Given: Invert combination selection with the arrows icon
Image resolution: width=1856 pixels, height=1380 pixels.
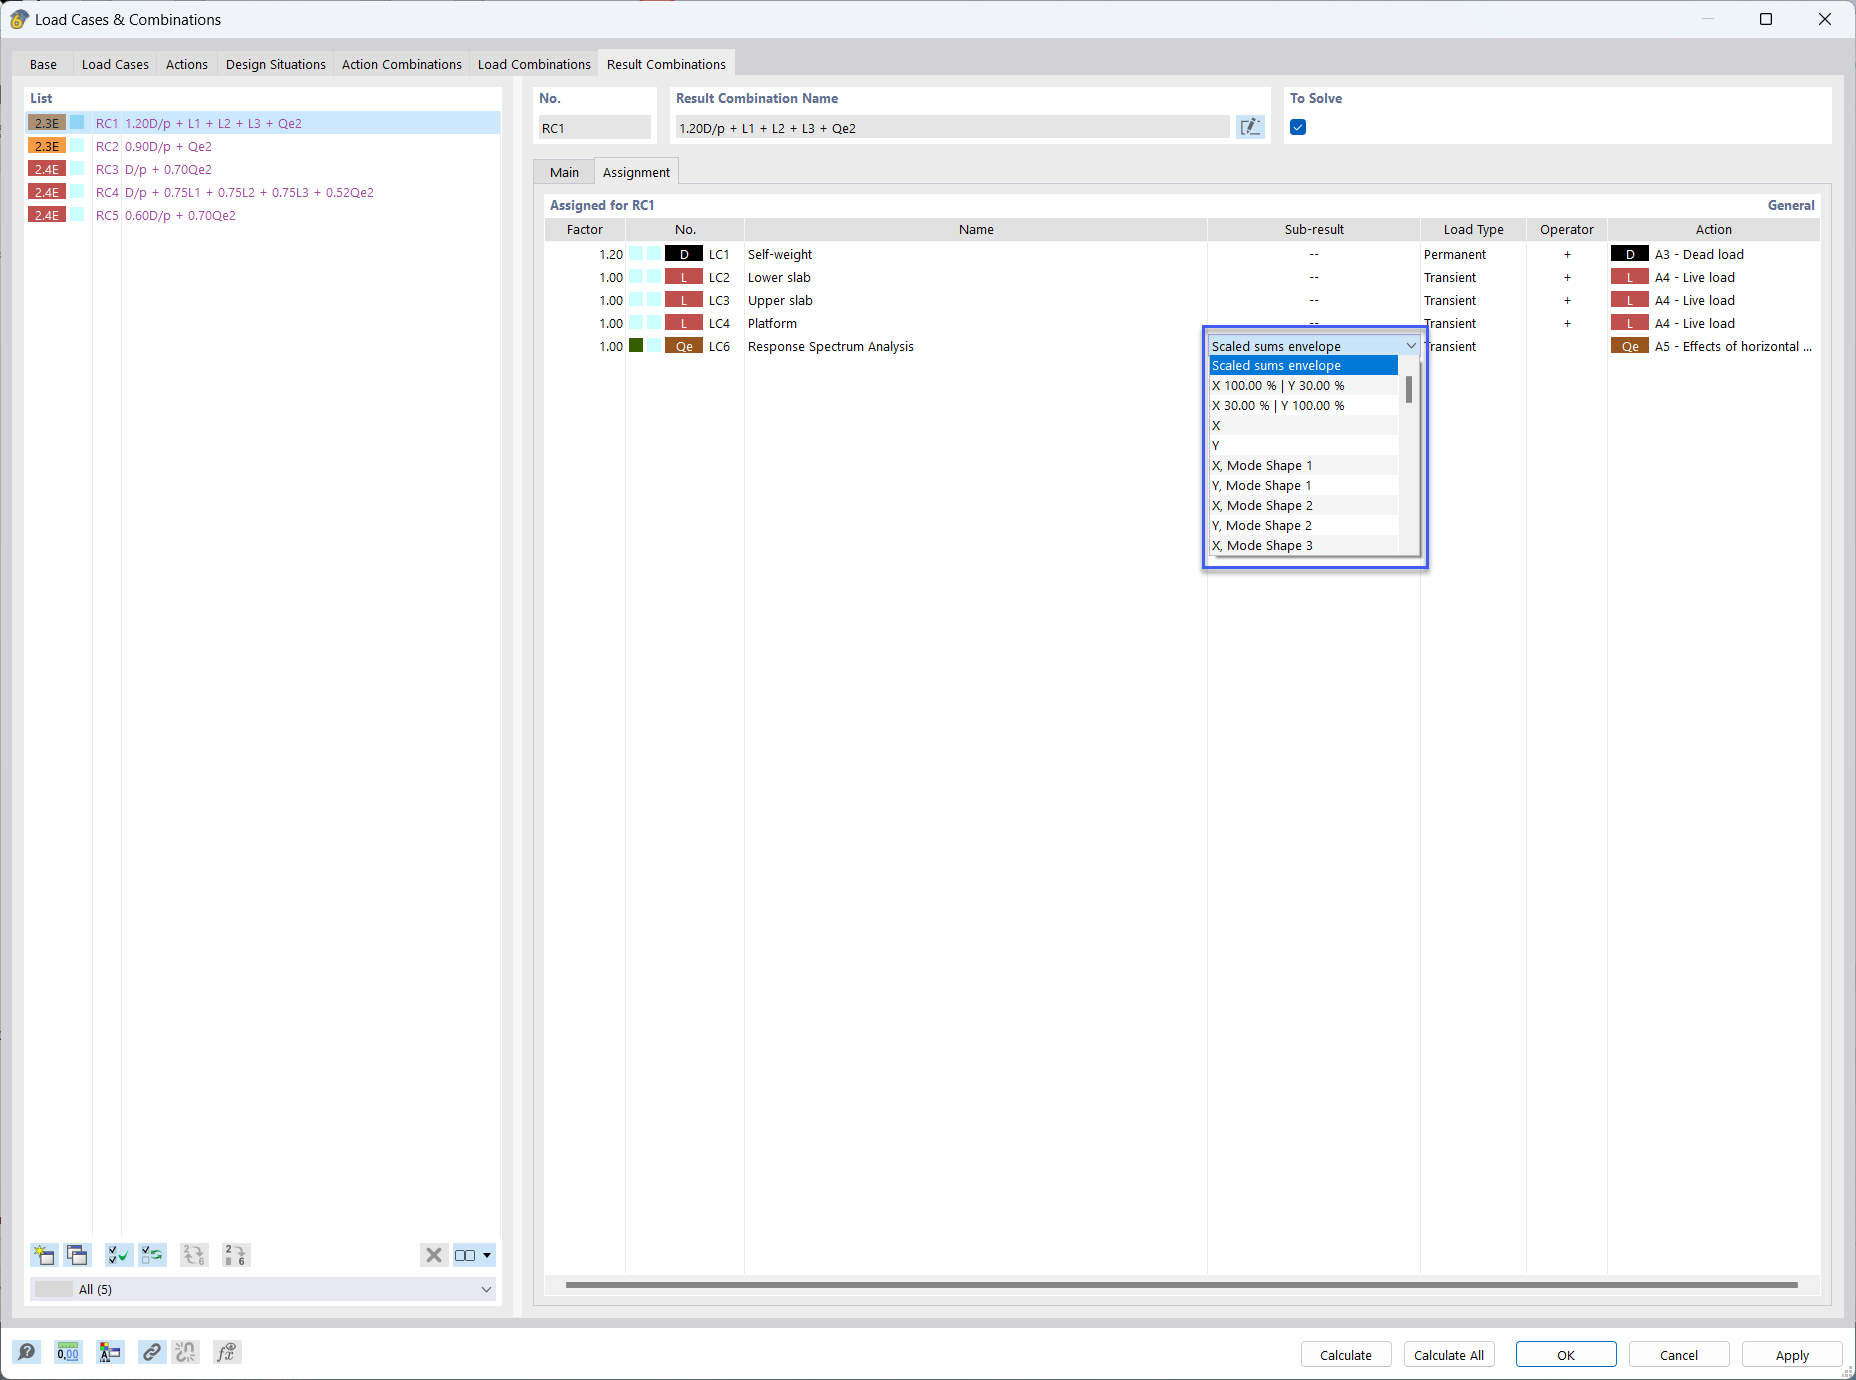Looking at the screenshot, I should [152, 1255].
